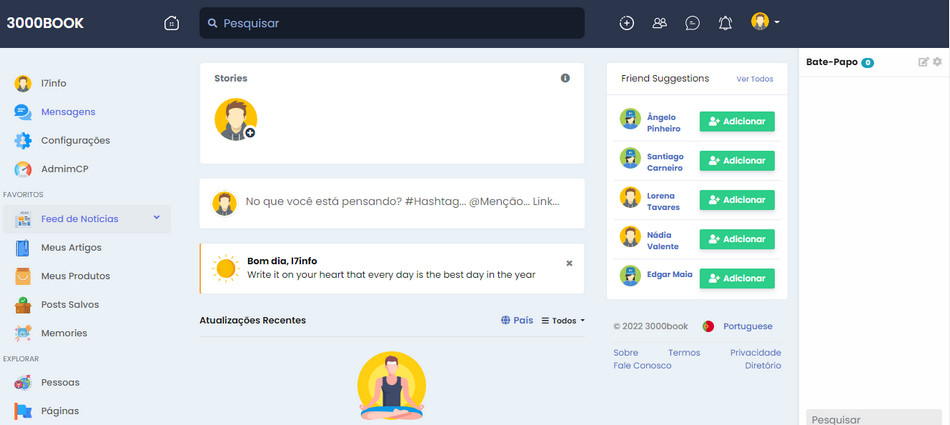The width and height of the screenshot is (950, 425).
Task: Click the Páginas flag icon
Action: point(23,411)
